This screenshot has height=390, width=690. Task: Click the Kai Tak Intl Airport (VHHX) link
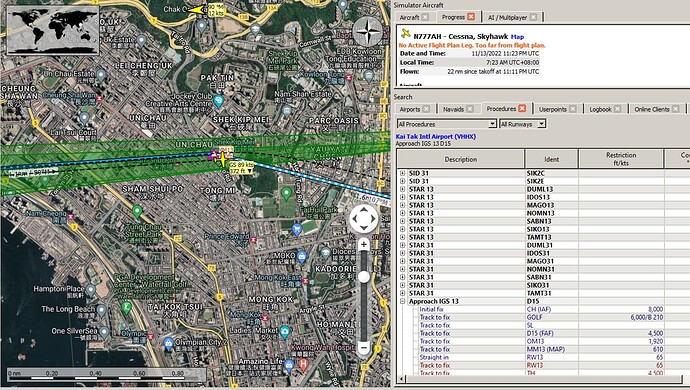tap(436, 136)
